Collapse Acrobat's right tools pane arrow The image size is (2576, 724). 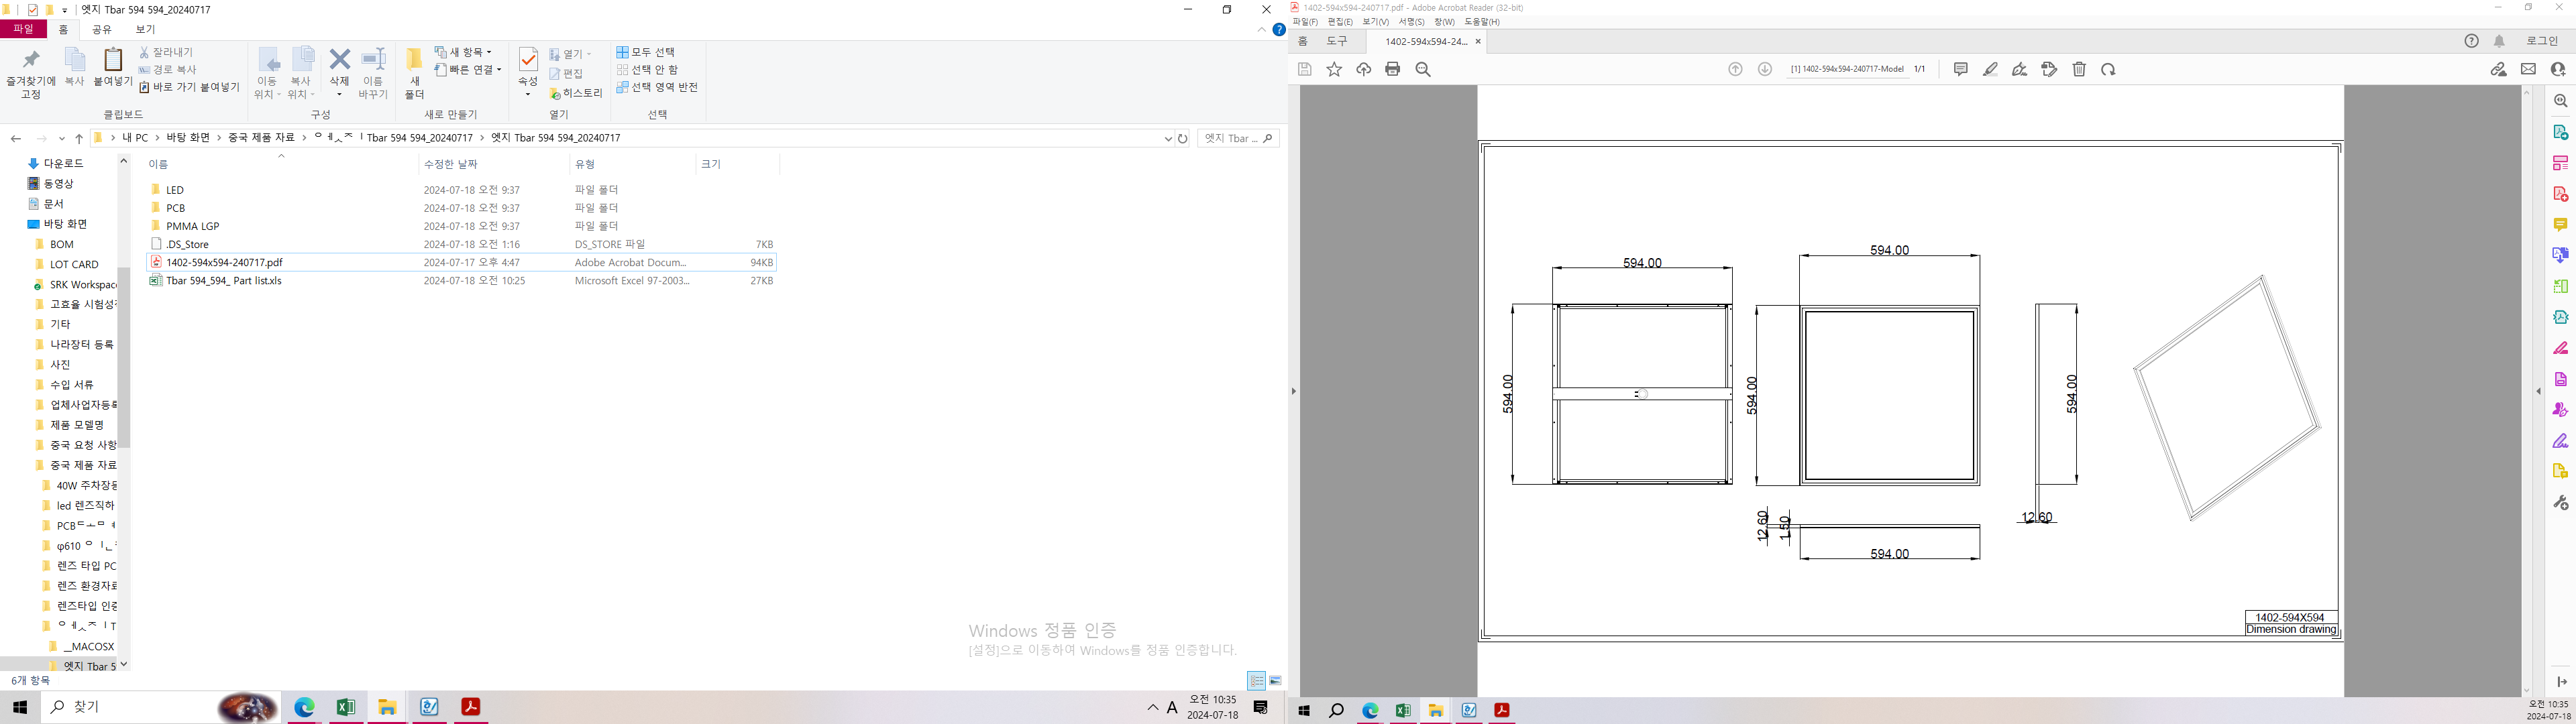coord(2539,391)
